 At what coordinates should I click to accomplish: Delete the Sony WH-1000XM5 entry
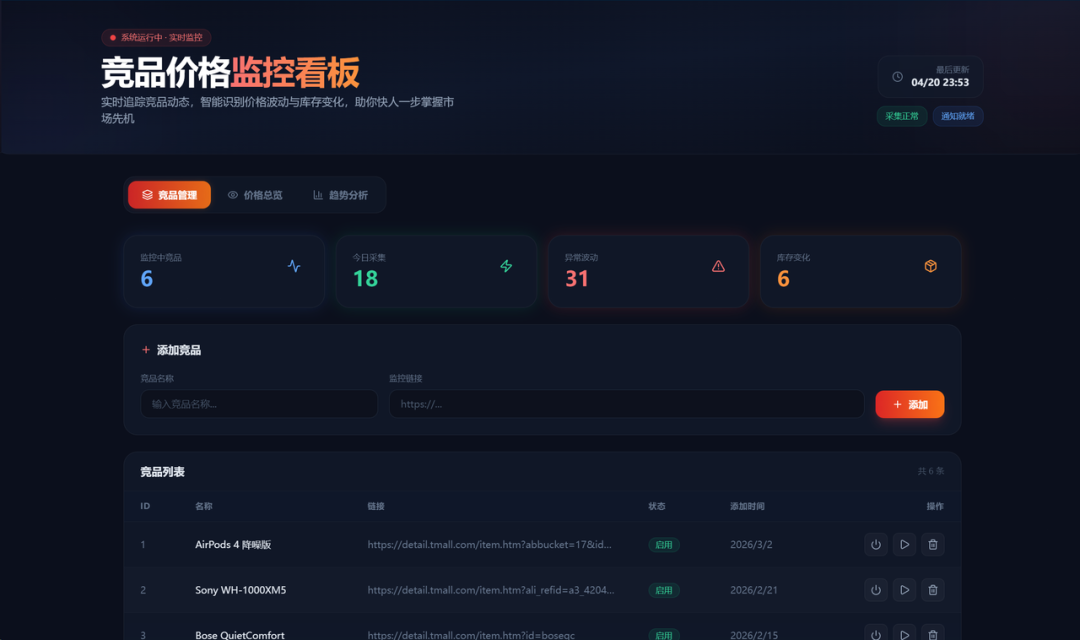[x=932, y=590]
